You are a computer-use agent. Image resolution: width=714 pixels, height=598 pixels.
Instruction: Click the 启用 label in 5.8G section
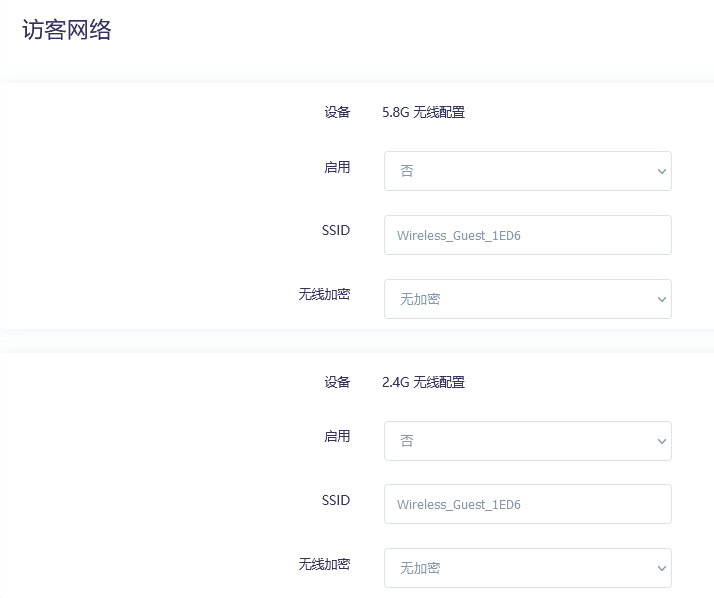click(x=337, y=167)
